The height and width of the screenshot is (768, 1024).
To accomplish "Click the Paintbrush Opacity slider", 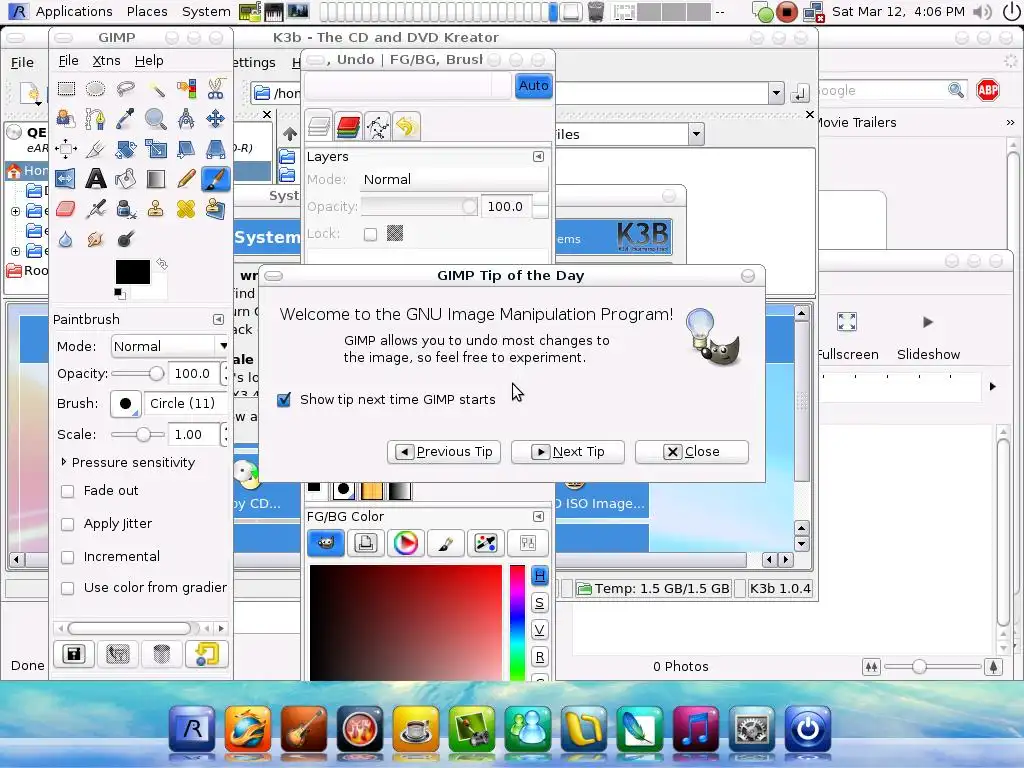I will point(138,374).
